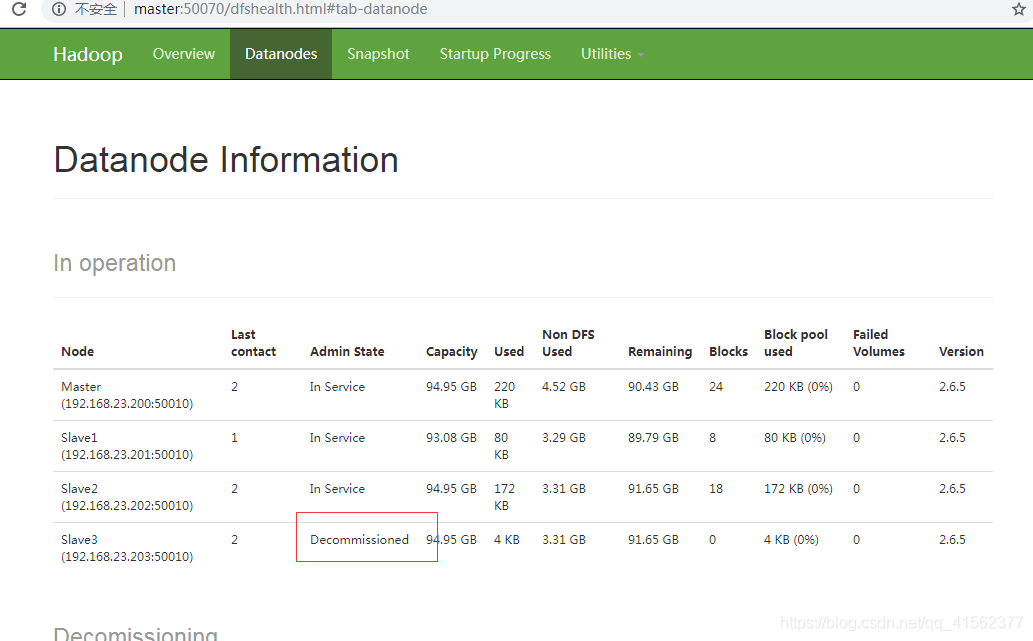Go to the Startup Progress tab
This screenshot has height=641, width=1033.
tap(495, 54)
